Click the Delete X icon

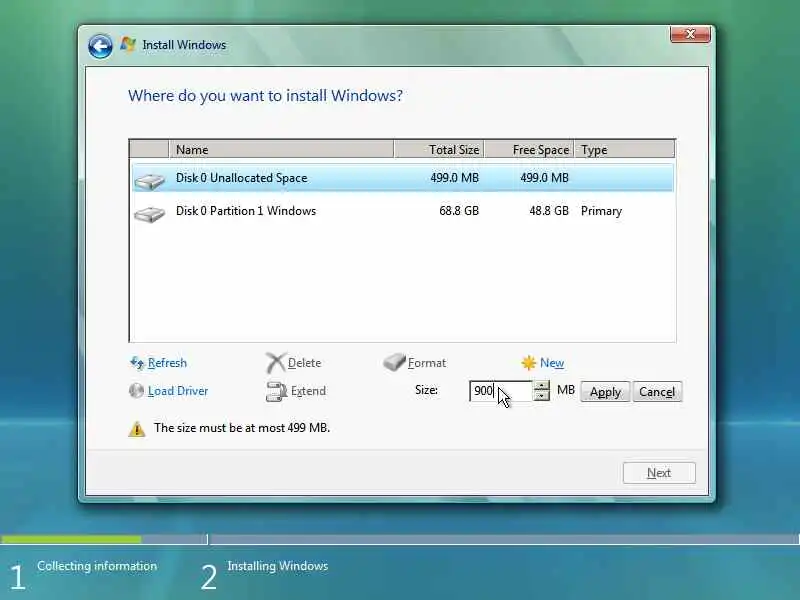coord(275,363)
